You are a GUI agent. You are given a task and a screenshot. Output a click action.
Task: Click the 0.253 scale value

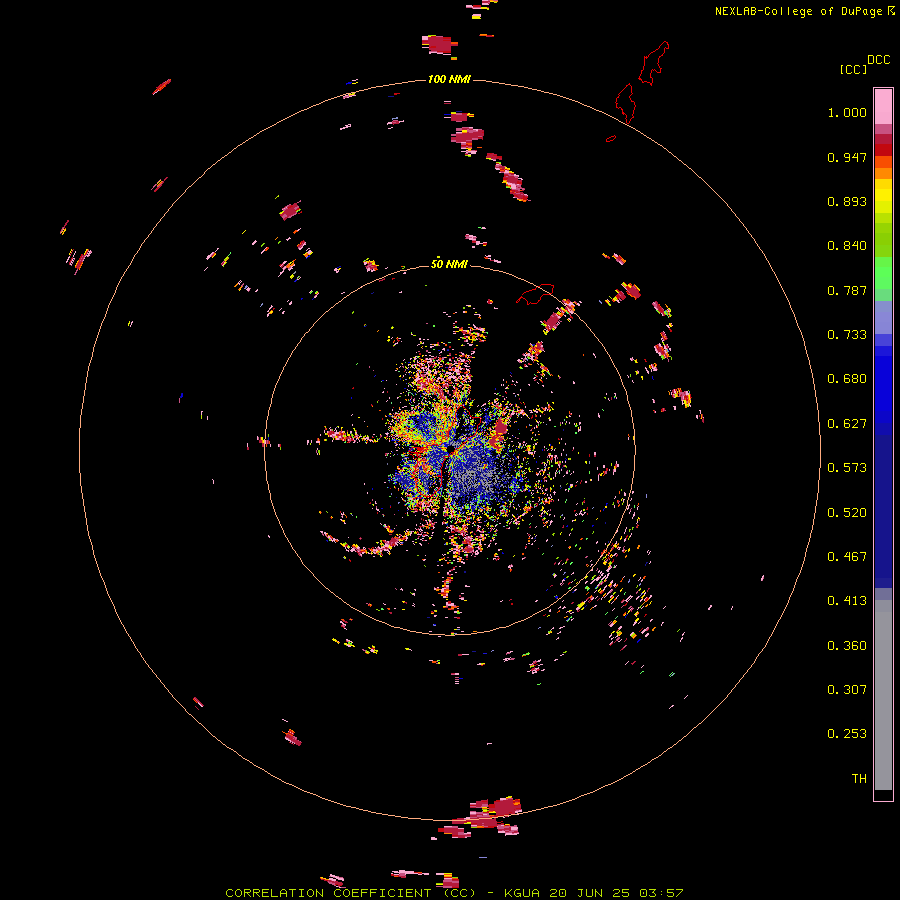[847, 734]
